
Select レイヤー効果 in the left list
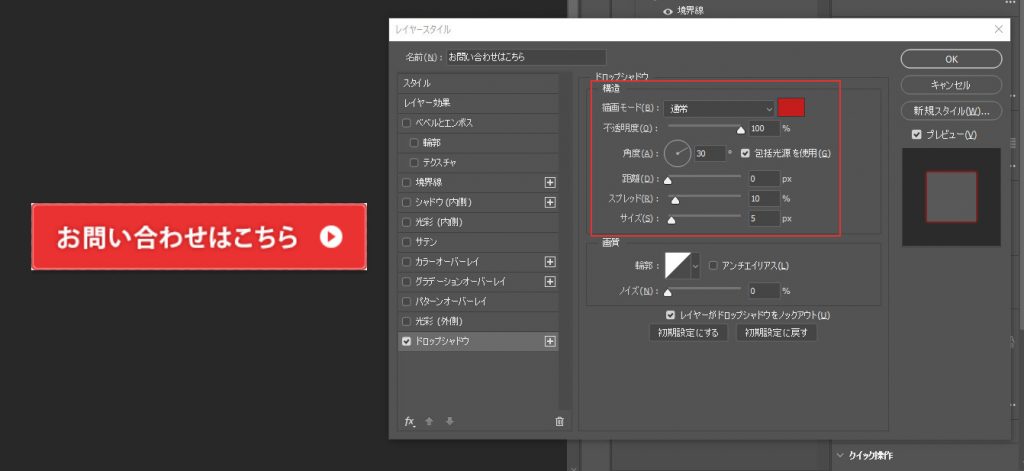[x=478, y=103]
